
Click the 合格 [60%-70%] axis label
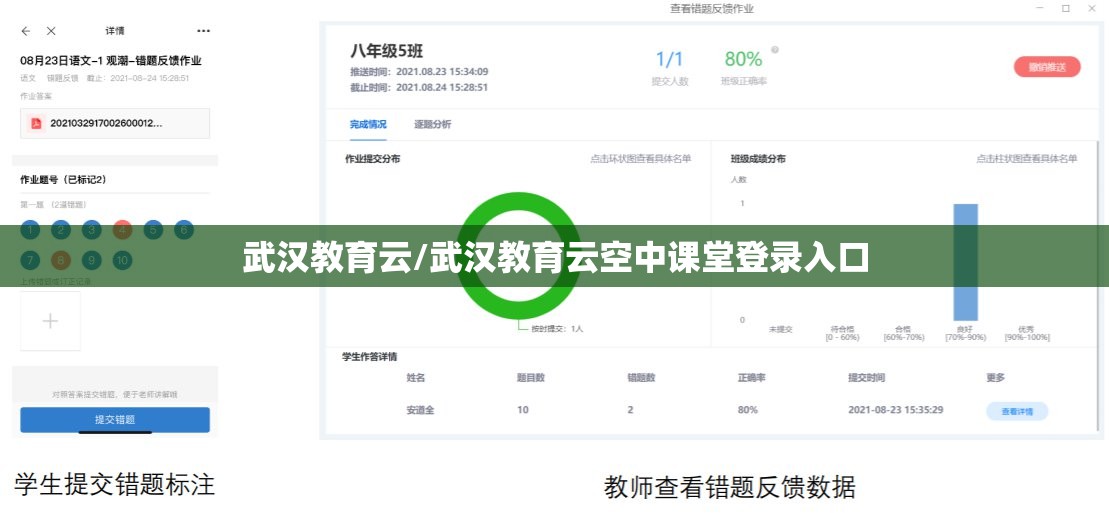pyautogui.click(x=903, y=333)
